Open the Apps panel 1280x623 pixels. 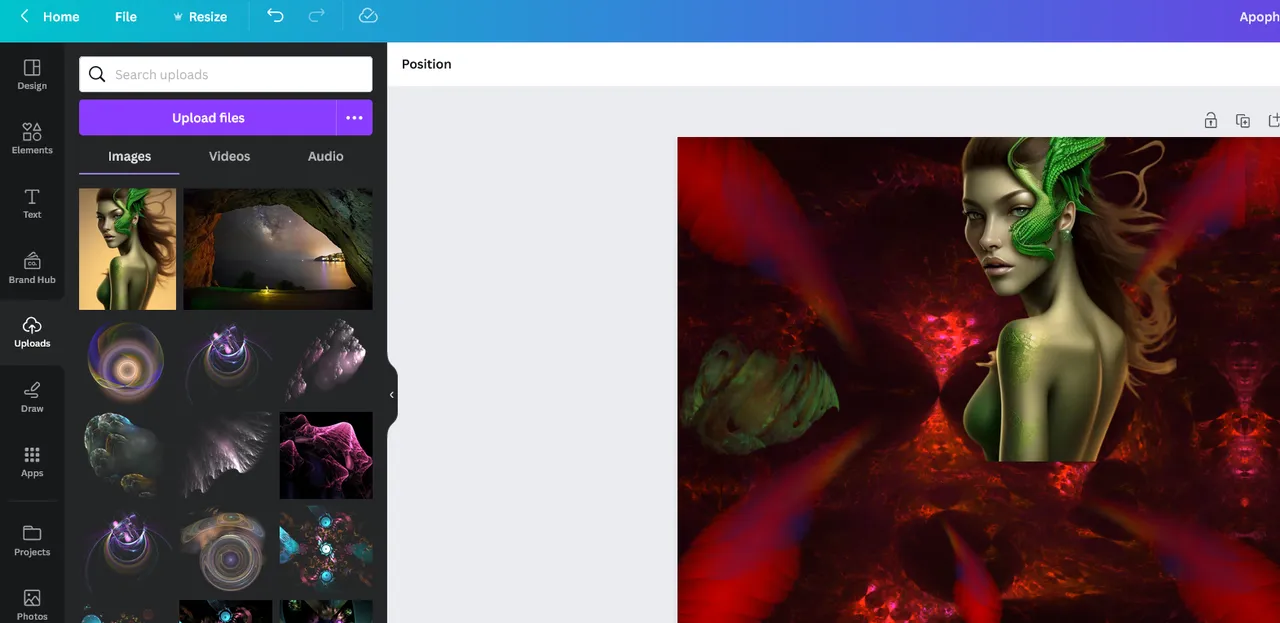click(x=32, y=461)
